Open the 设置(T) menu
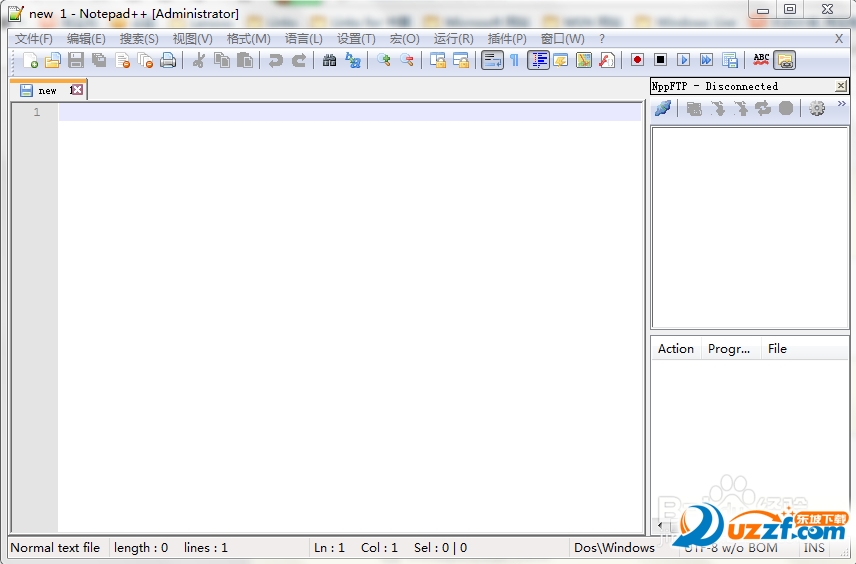The width and height of the screenshot is (856, 564). (356, 39)
